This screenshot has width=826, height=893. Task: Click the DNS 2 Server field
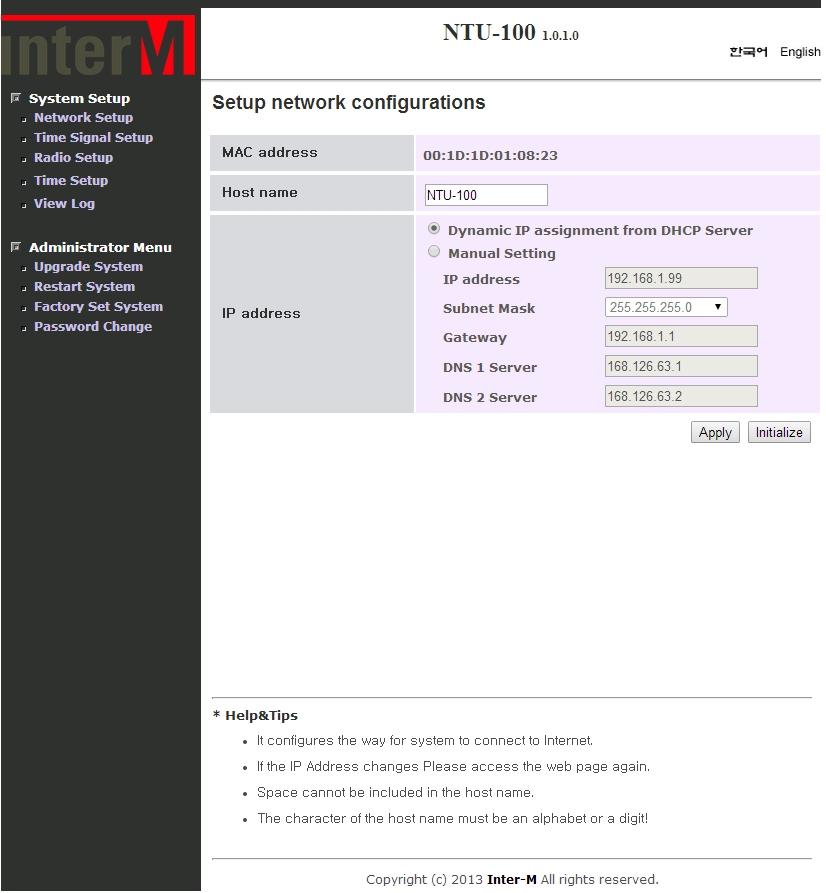click(x=681, y=396)
